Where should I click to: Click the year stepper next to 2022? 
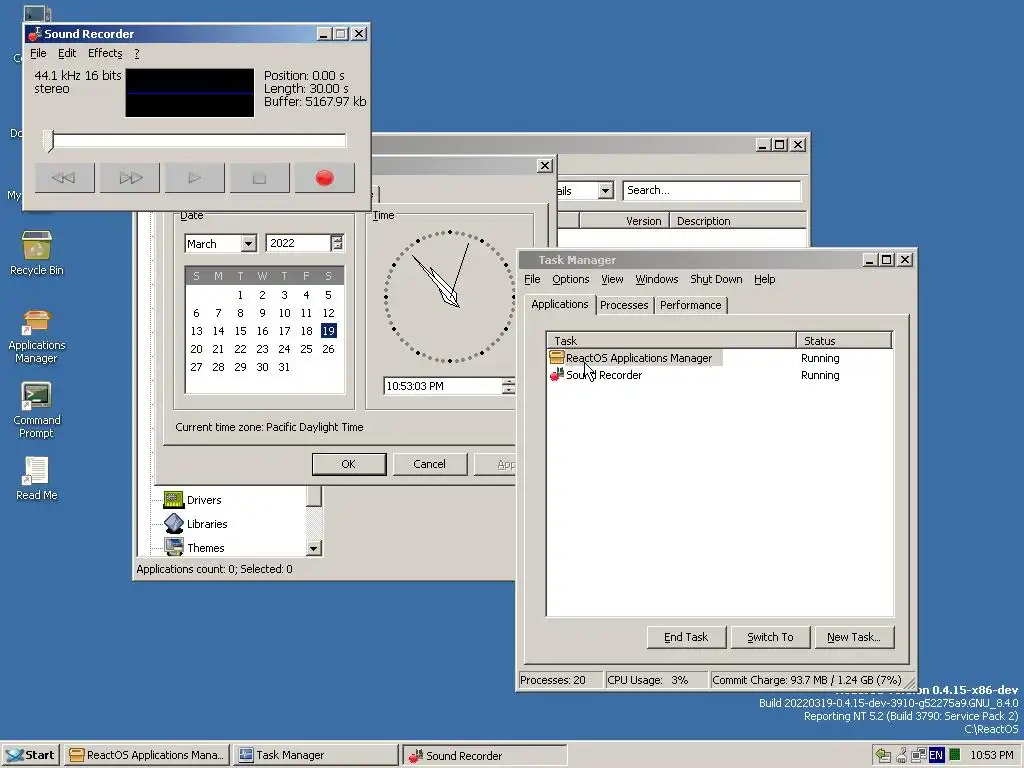tap(337, 243)
